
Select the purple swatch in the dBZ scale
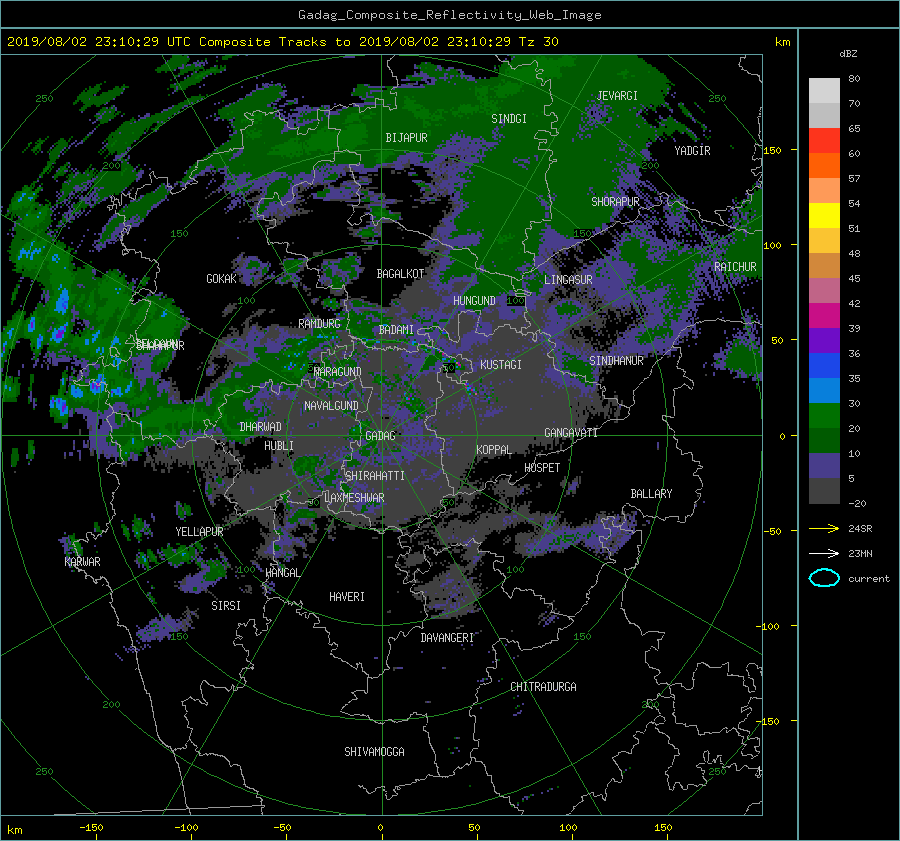pos(824,340)
